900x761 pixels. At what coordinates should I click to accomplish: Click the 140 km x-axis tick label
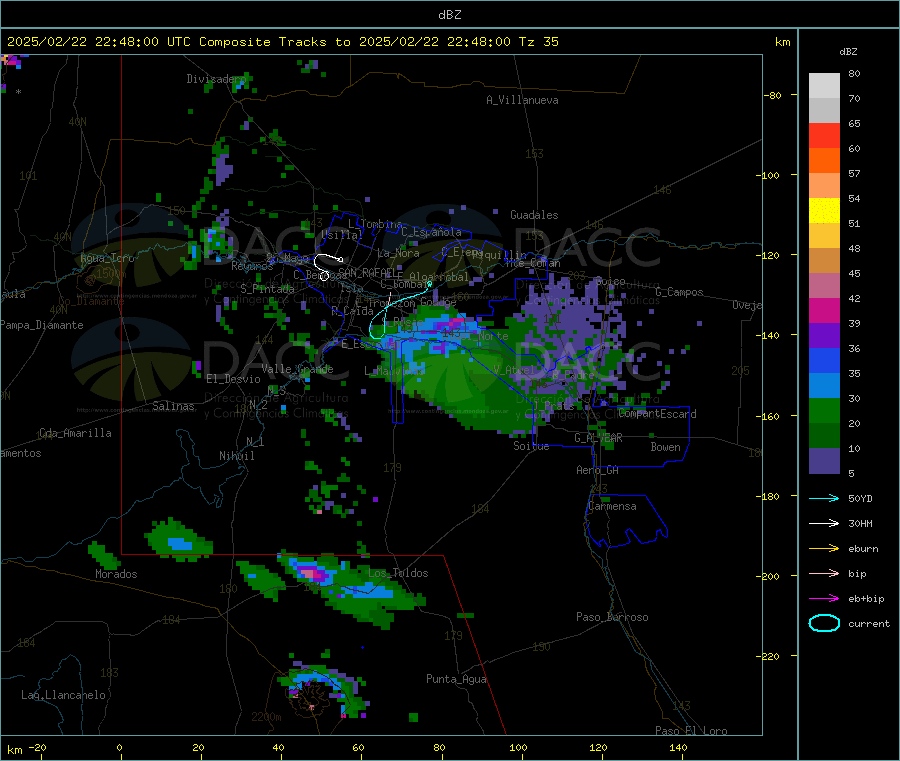678,747
